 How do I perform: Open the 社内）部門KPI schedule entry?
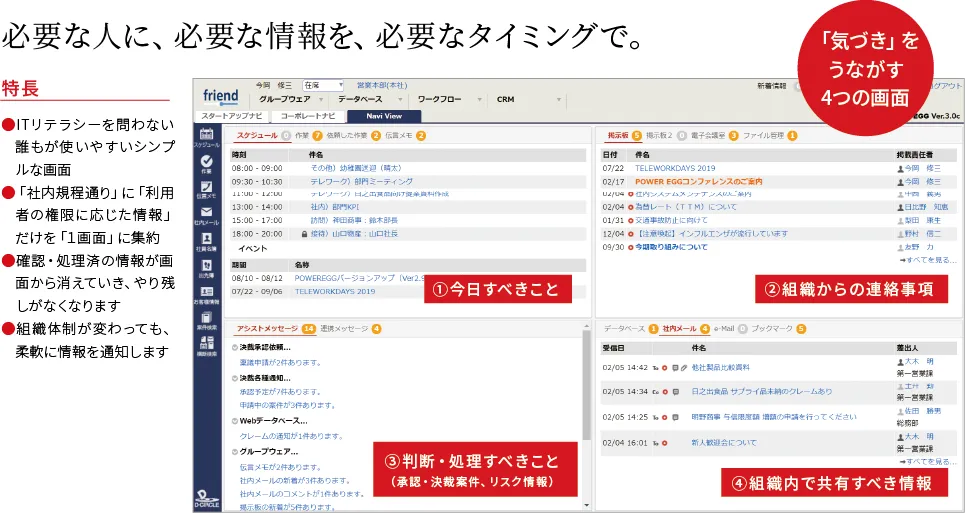tap(335, 207)
